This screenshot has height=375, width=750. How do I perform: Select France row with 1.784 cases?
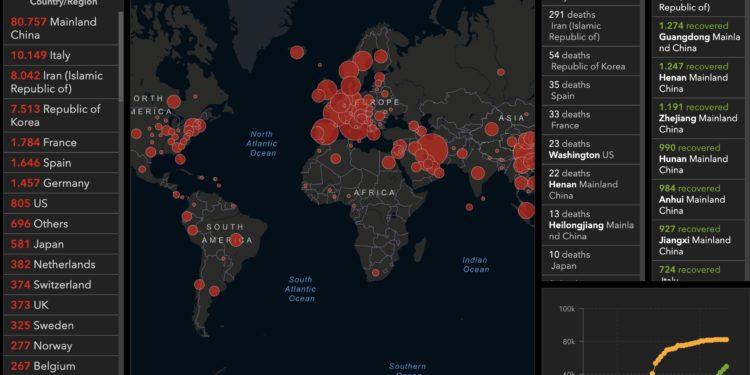point(61,143)
